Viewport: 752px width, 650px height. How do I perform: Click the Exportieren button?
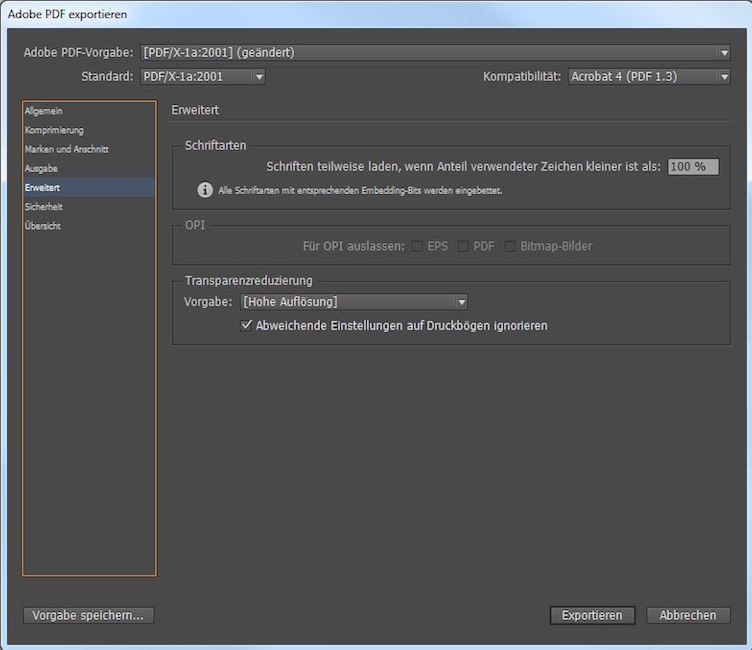(x=592, y=615)
